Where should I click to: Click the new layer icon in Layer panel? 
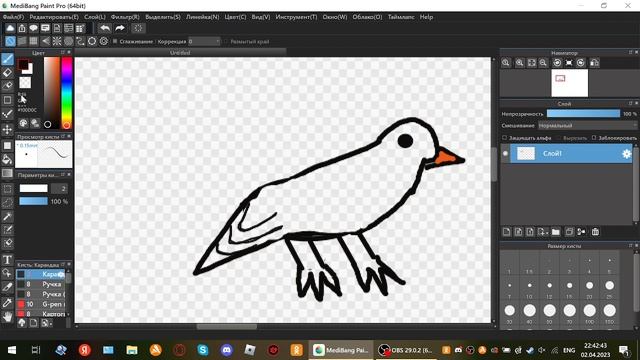pos(507,232)
